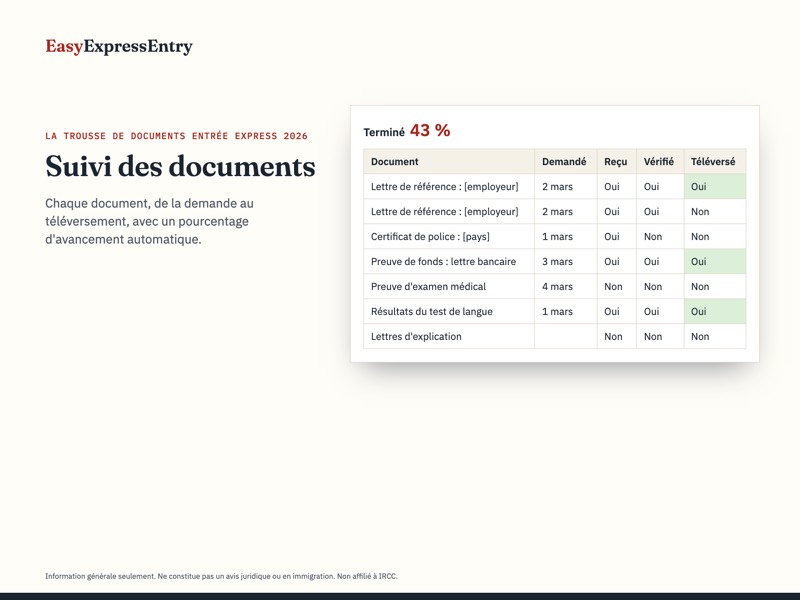Click '1 mars' in the Résultats du test de langue row
800x600 pixels.
pos(566,311)
